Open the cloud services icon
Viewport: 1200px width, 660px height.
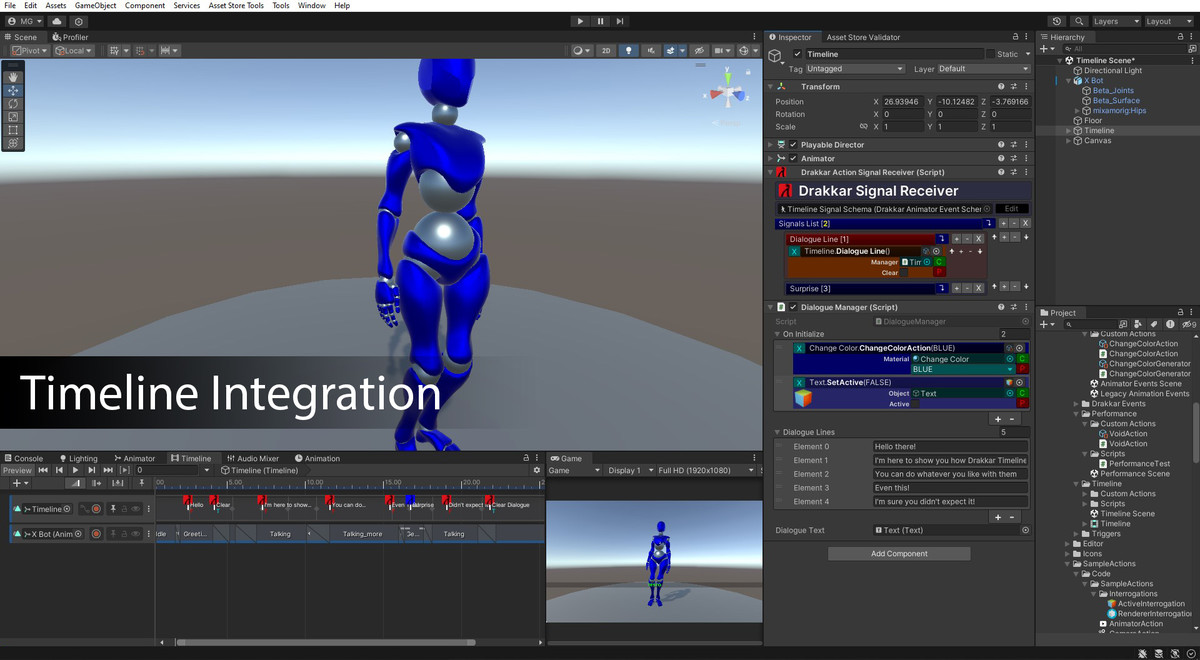[57, 21]
